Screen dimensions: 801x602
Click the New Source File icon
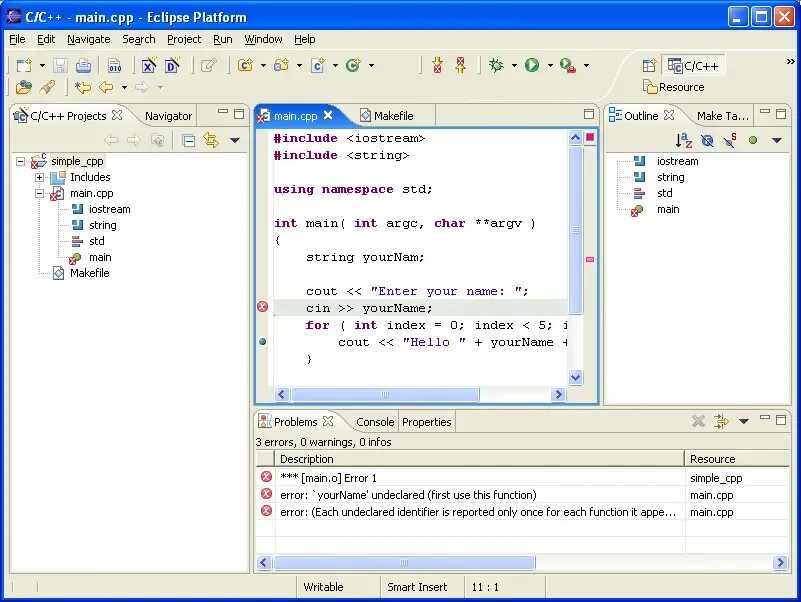(318, 65)
